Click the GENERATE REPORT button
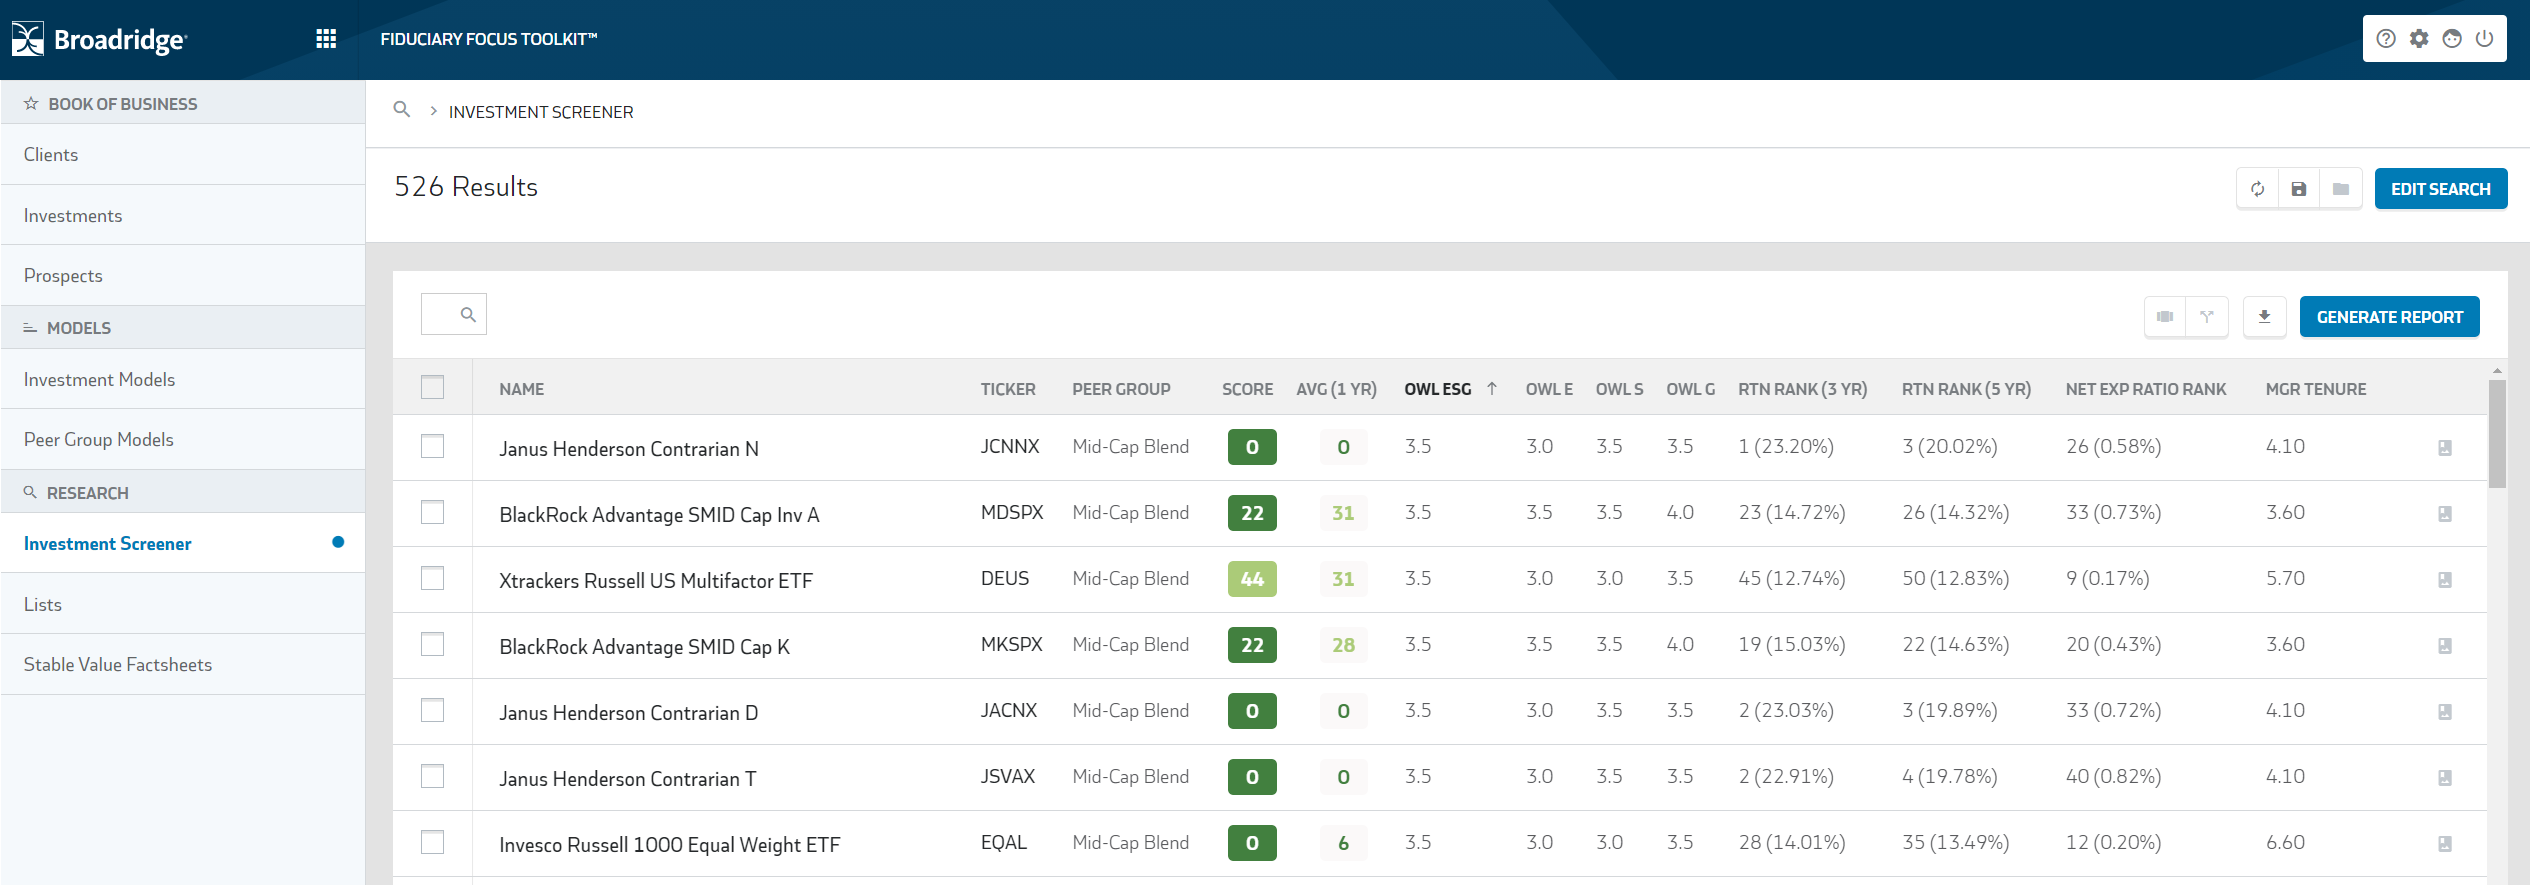2530x885 pixels. pos(2389,317)
